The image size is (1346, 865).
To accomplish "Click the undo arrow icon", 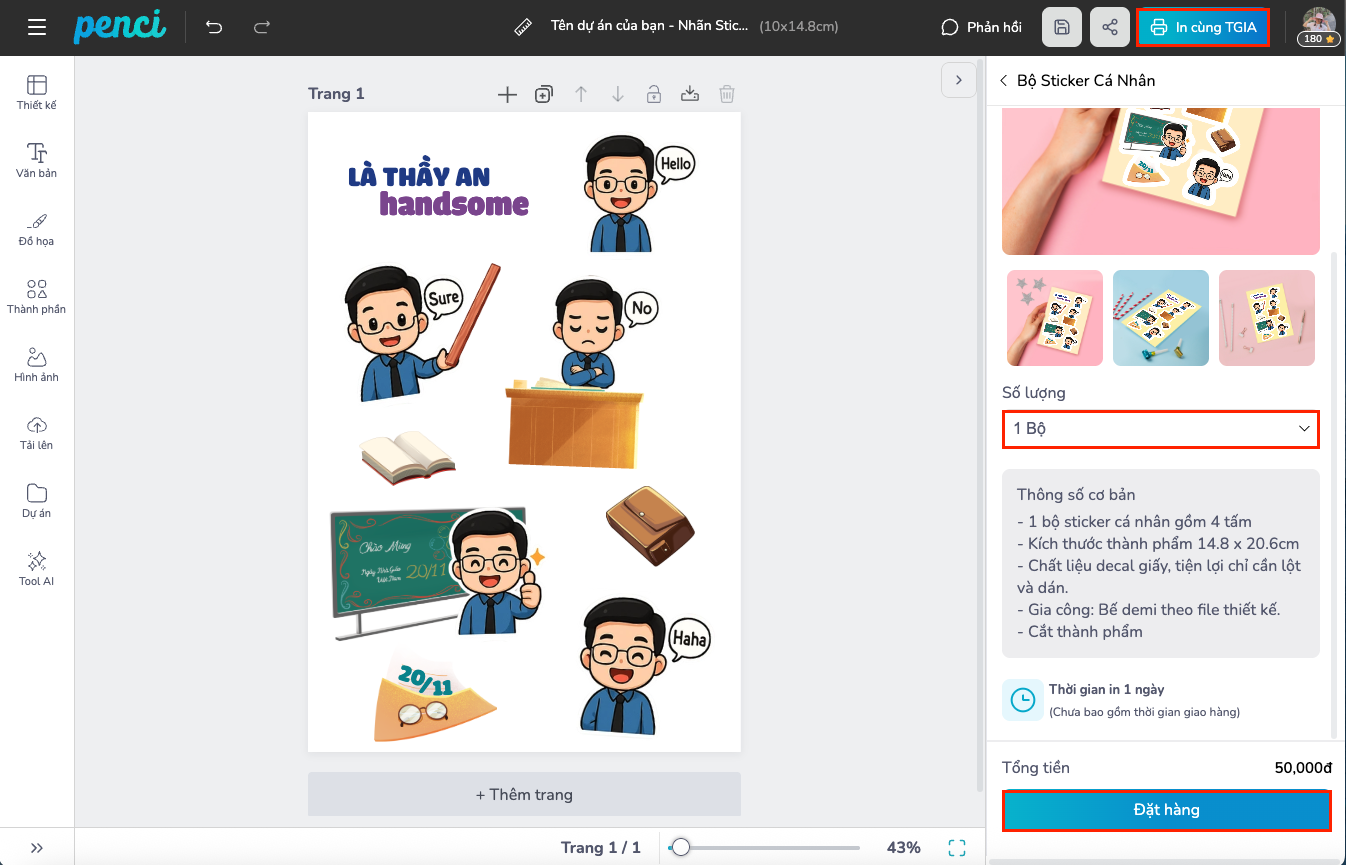I will (x=214, y=27).
